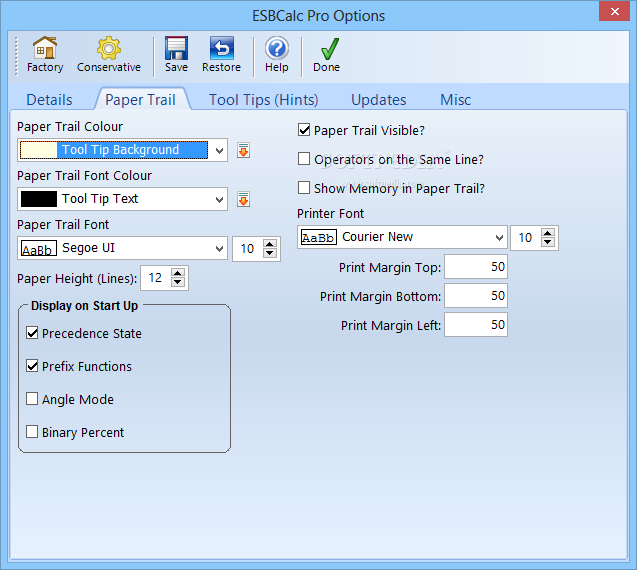Decrease Paper Trail Font size spinner
Image resolution: width=637 pixels, height=570 pixels.
[x=270, y=253]
